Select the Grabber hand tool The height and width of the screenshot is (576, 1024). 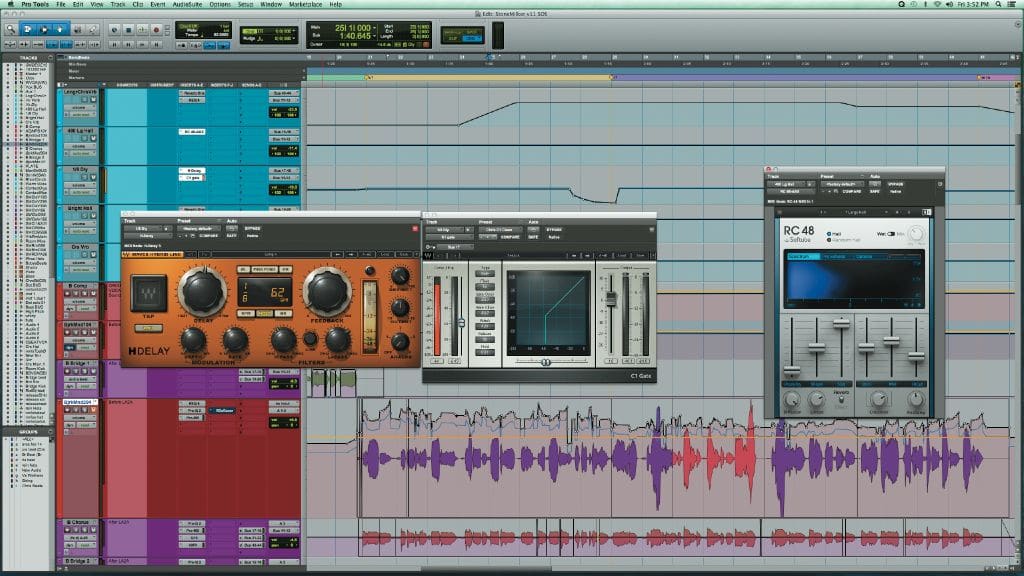pyautogui.click(x=59, y=29)
